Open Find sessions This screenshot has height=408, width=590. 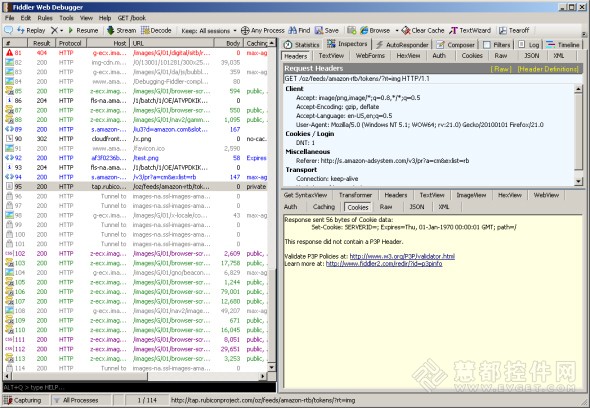(299, 30)
